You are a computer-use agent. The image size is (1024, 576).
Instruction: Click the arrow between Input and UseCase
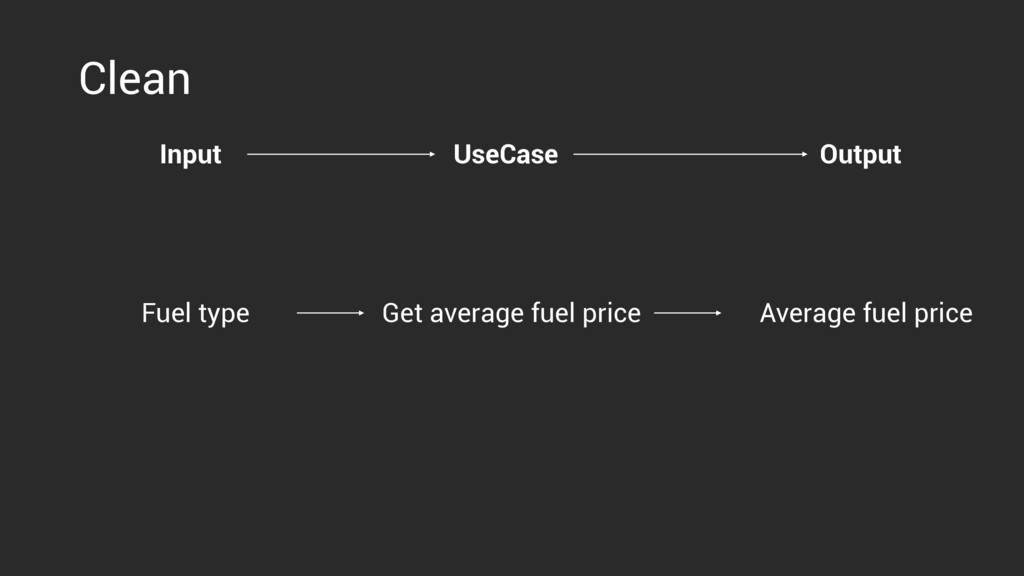[x=341, y=154]
